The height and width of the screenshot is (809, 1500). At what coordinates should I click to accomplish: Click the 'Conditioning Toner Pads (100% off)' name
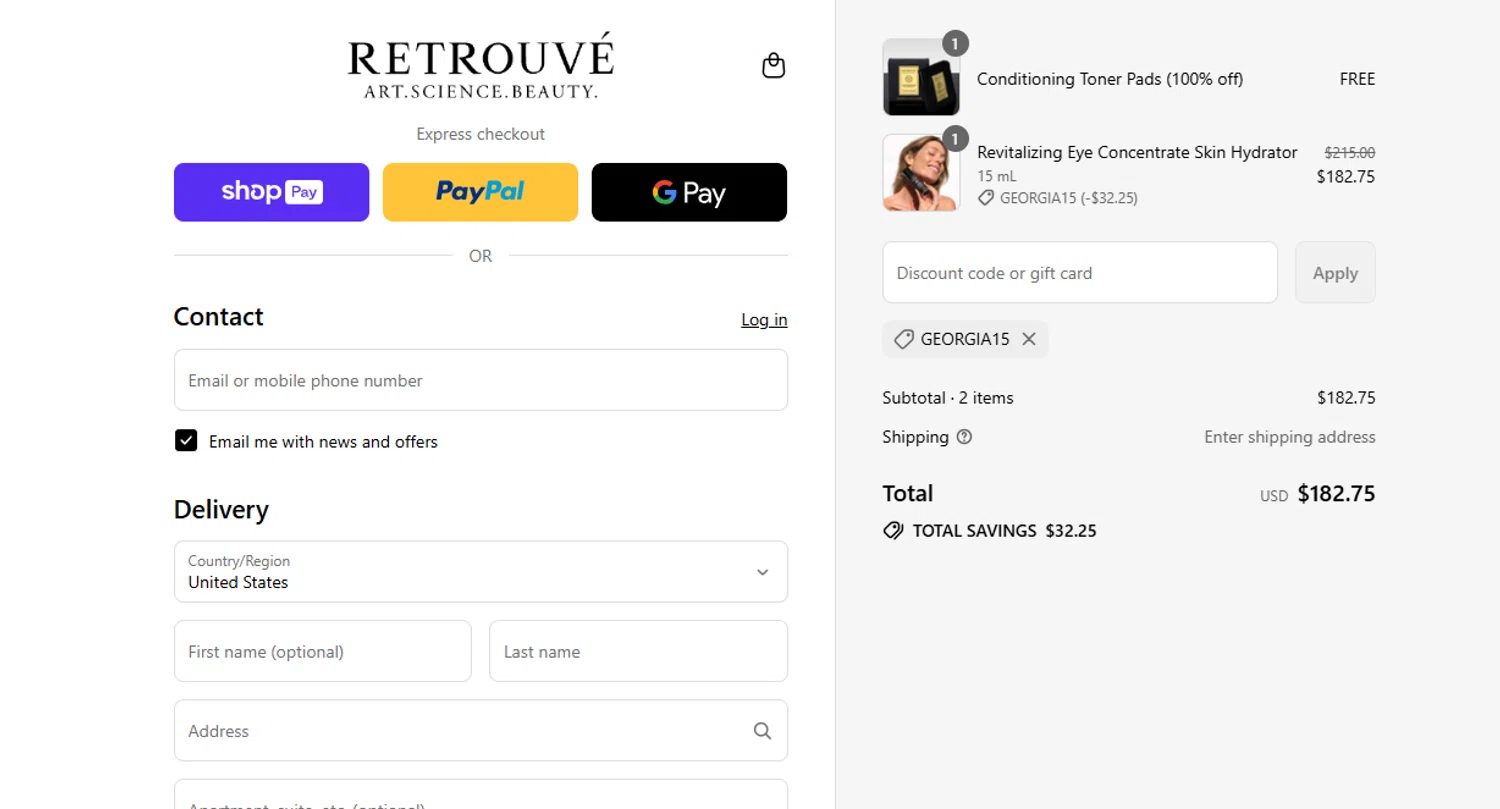click(x=1110, y=79)
